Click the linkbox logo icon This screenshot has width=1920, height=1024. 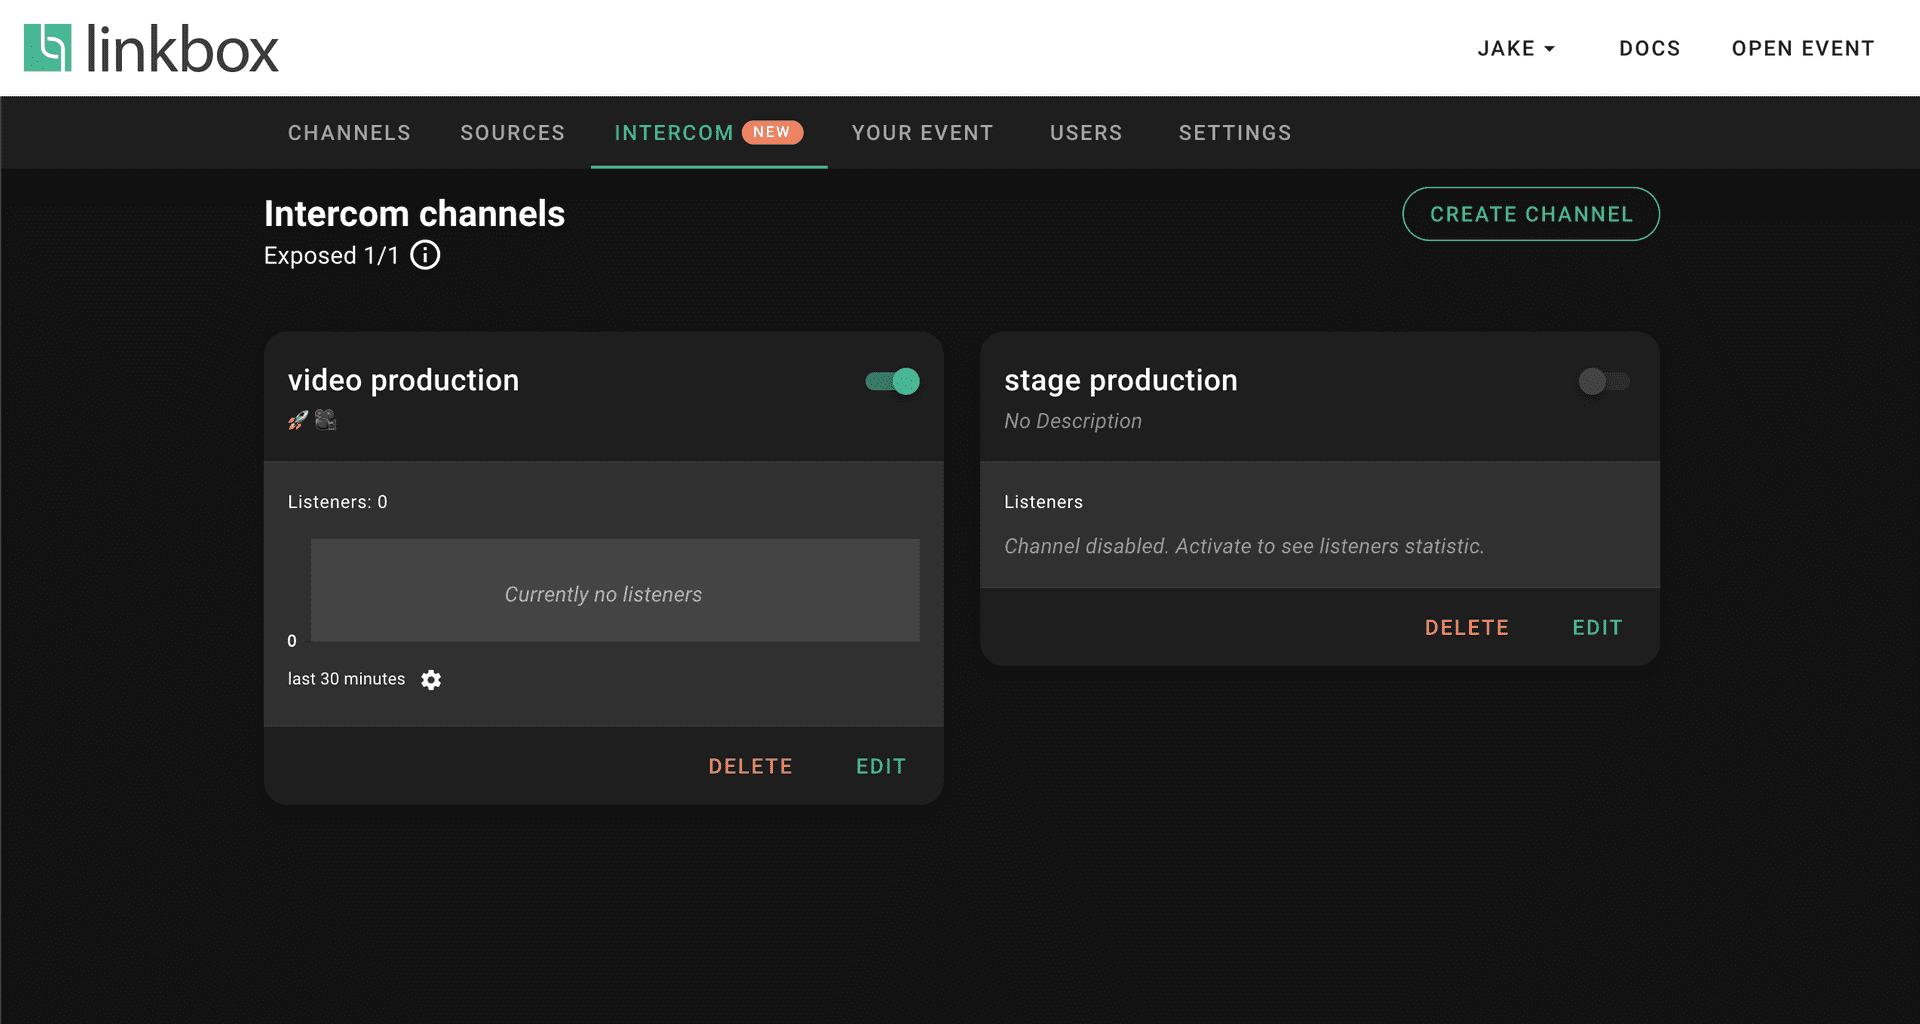click(48, 48)
